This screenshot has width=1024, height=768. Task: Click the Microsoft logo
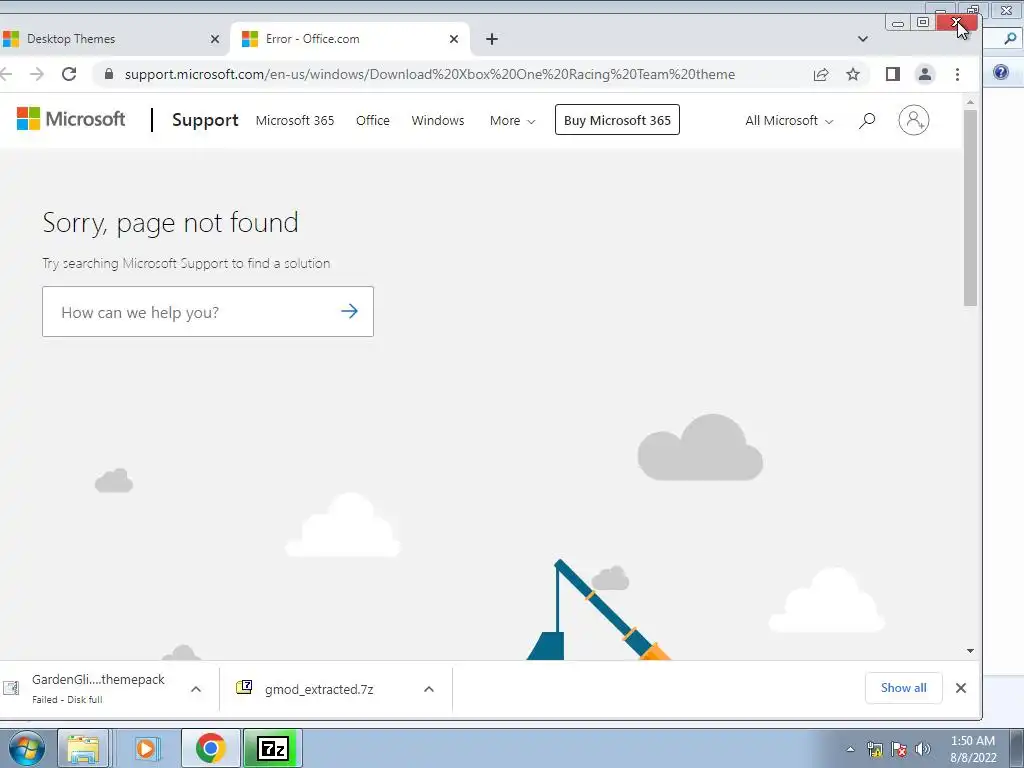pyautogui.click(x=71, y=120)
